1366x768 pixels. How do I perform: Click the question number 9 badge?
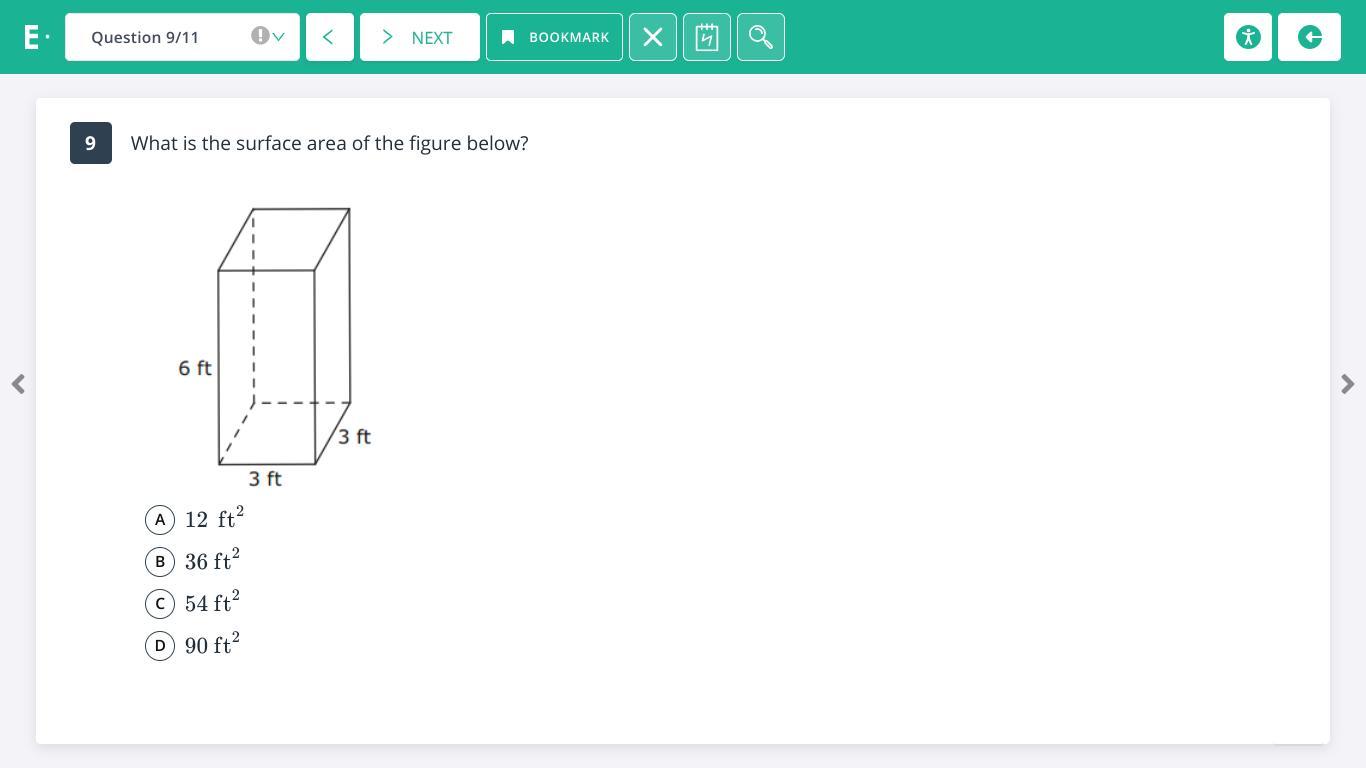tap(91, 143)
